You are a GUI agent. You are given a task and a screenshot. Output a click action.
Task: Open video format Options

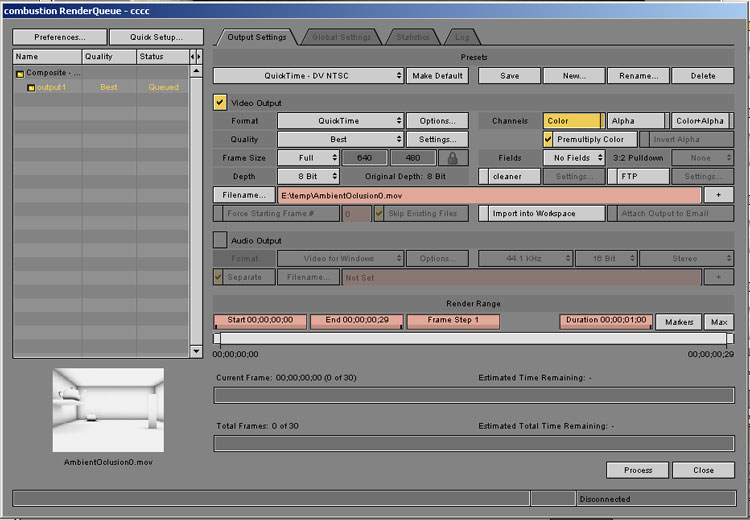[x=437, y=121]
